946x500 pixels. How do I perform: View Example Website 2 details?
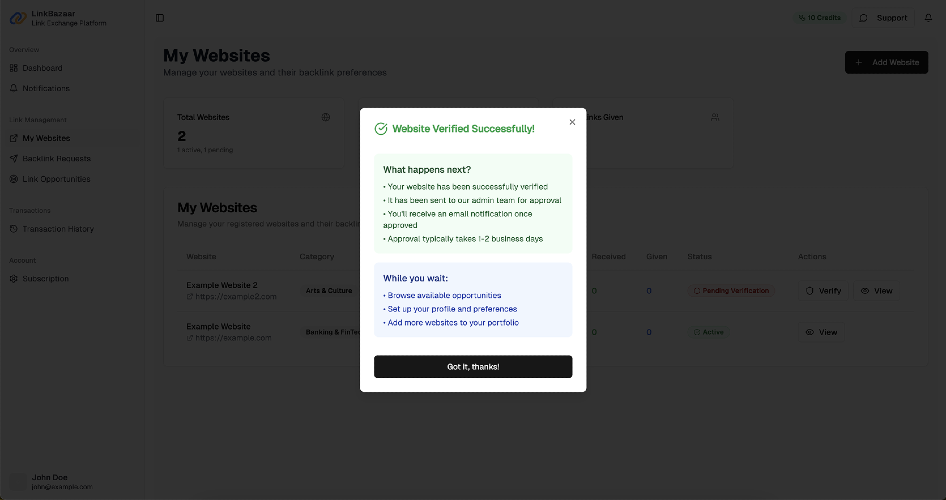click(877, 291)
